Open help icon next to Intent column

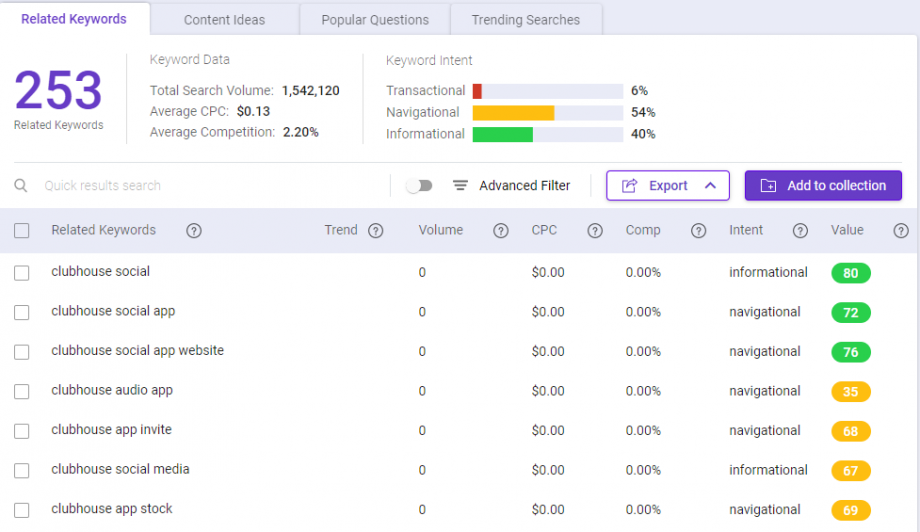pyautogui.click(x=800, y=231)
